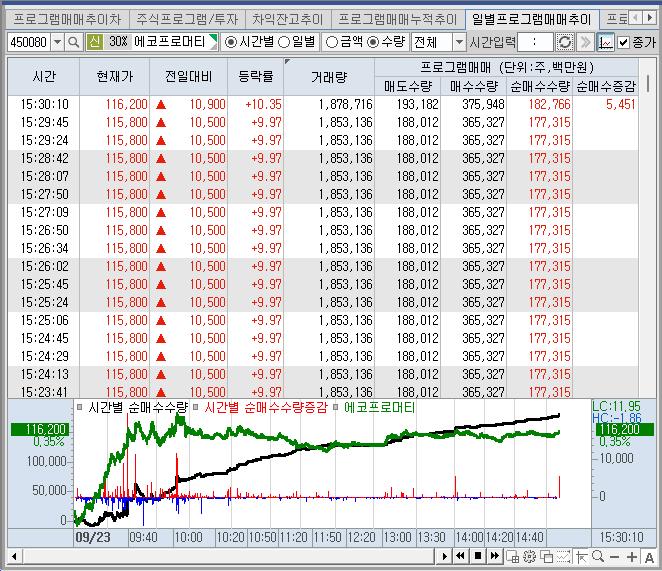662x571 pixels.
Task: Select the 일별 radio button
Action: click(x=284, y=42)
